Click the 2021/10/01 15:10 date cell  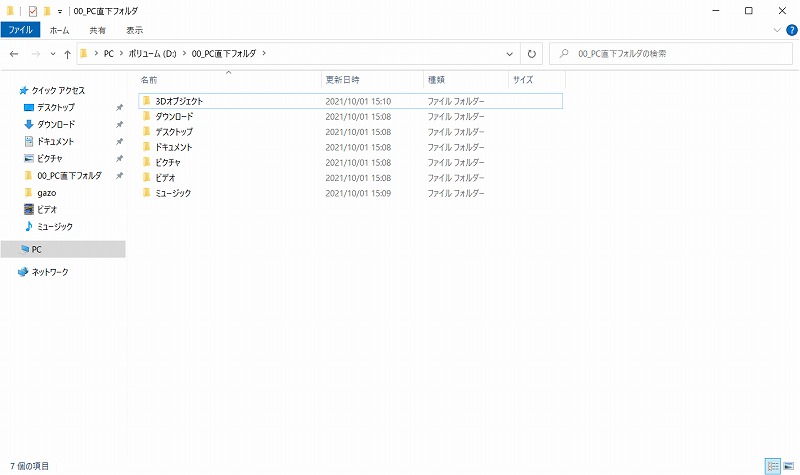[358, 102]
